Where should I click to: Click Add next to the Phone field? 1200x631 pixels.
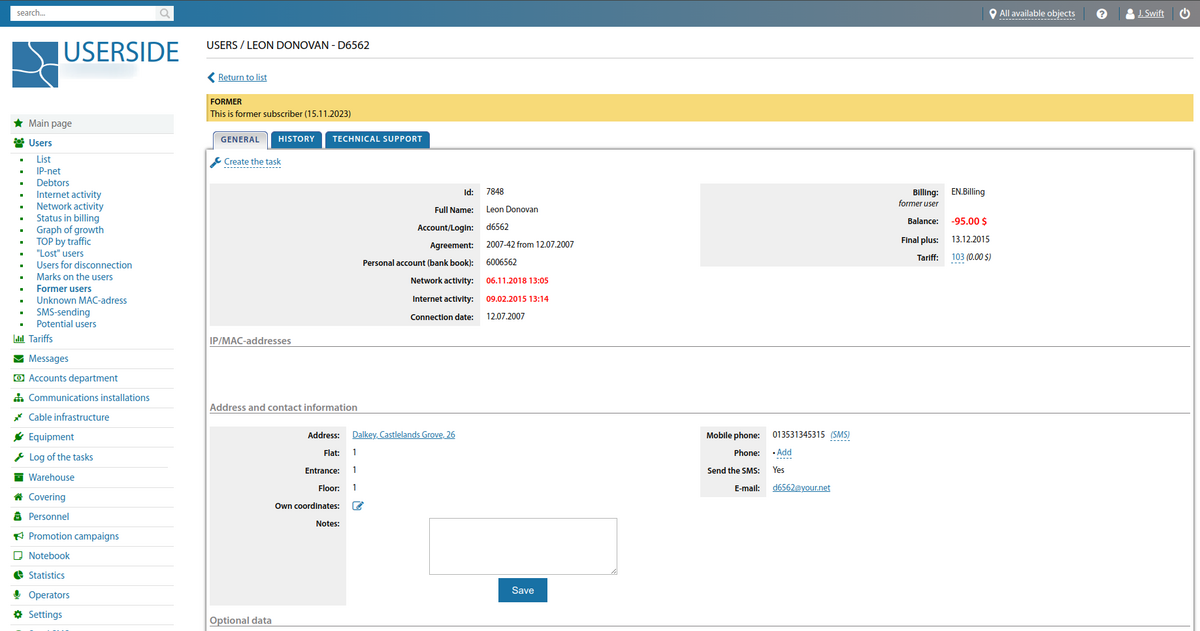click(783, 452)
